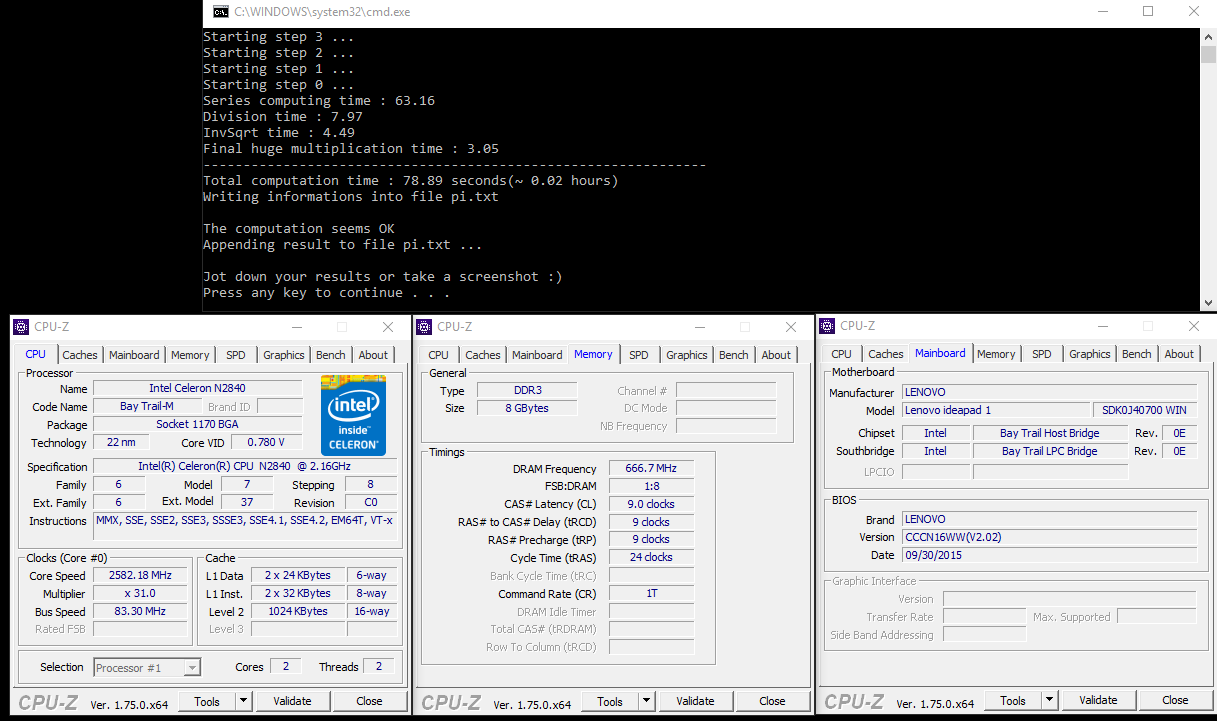Screen dimensions: 1217x721
Task: Click Close button in left CPU-Z window
Action: (369, 701)
